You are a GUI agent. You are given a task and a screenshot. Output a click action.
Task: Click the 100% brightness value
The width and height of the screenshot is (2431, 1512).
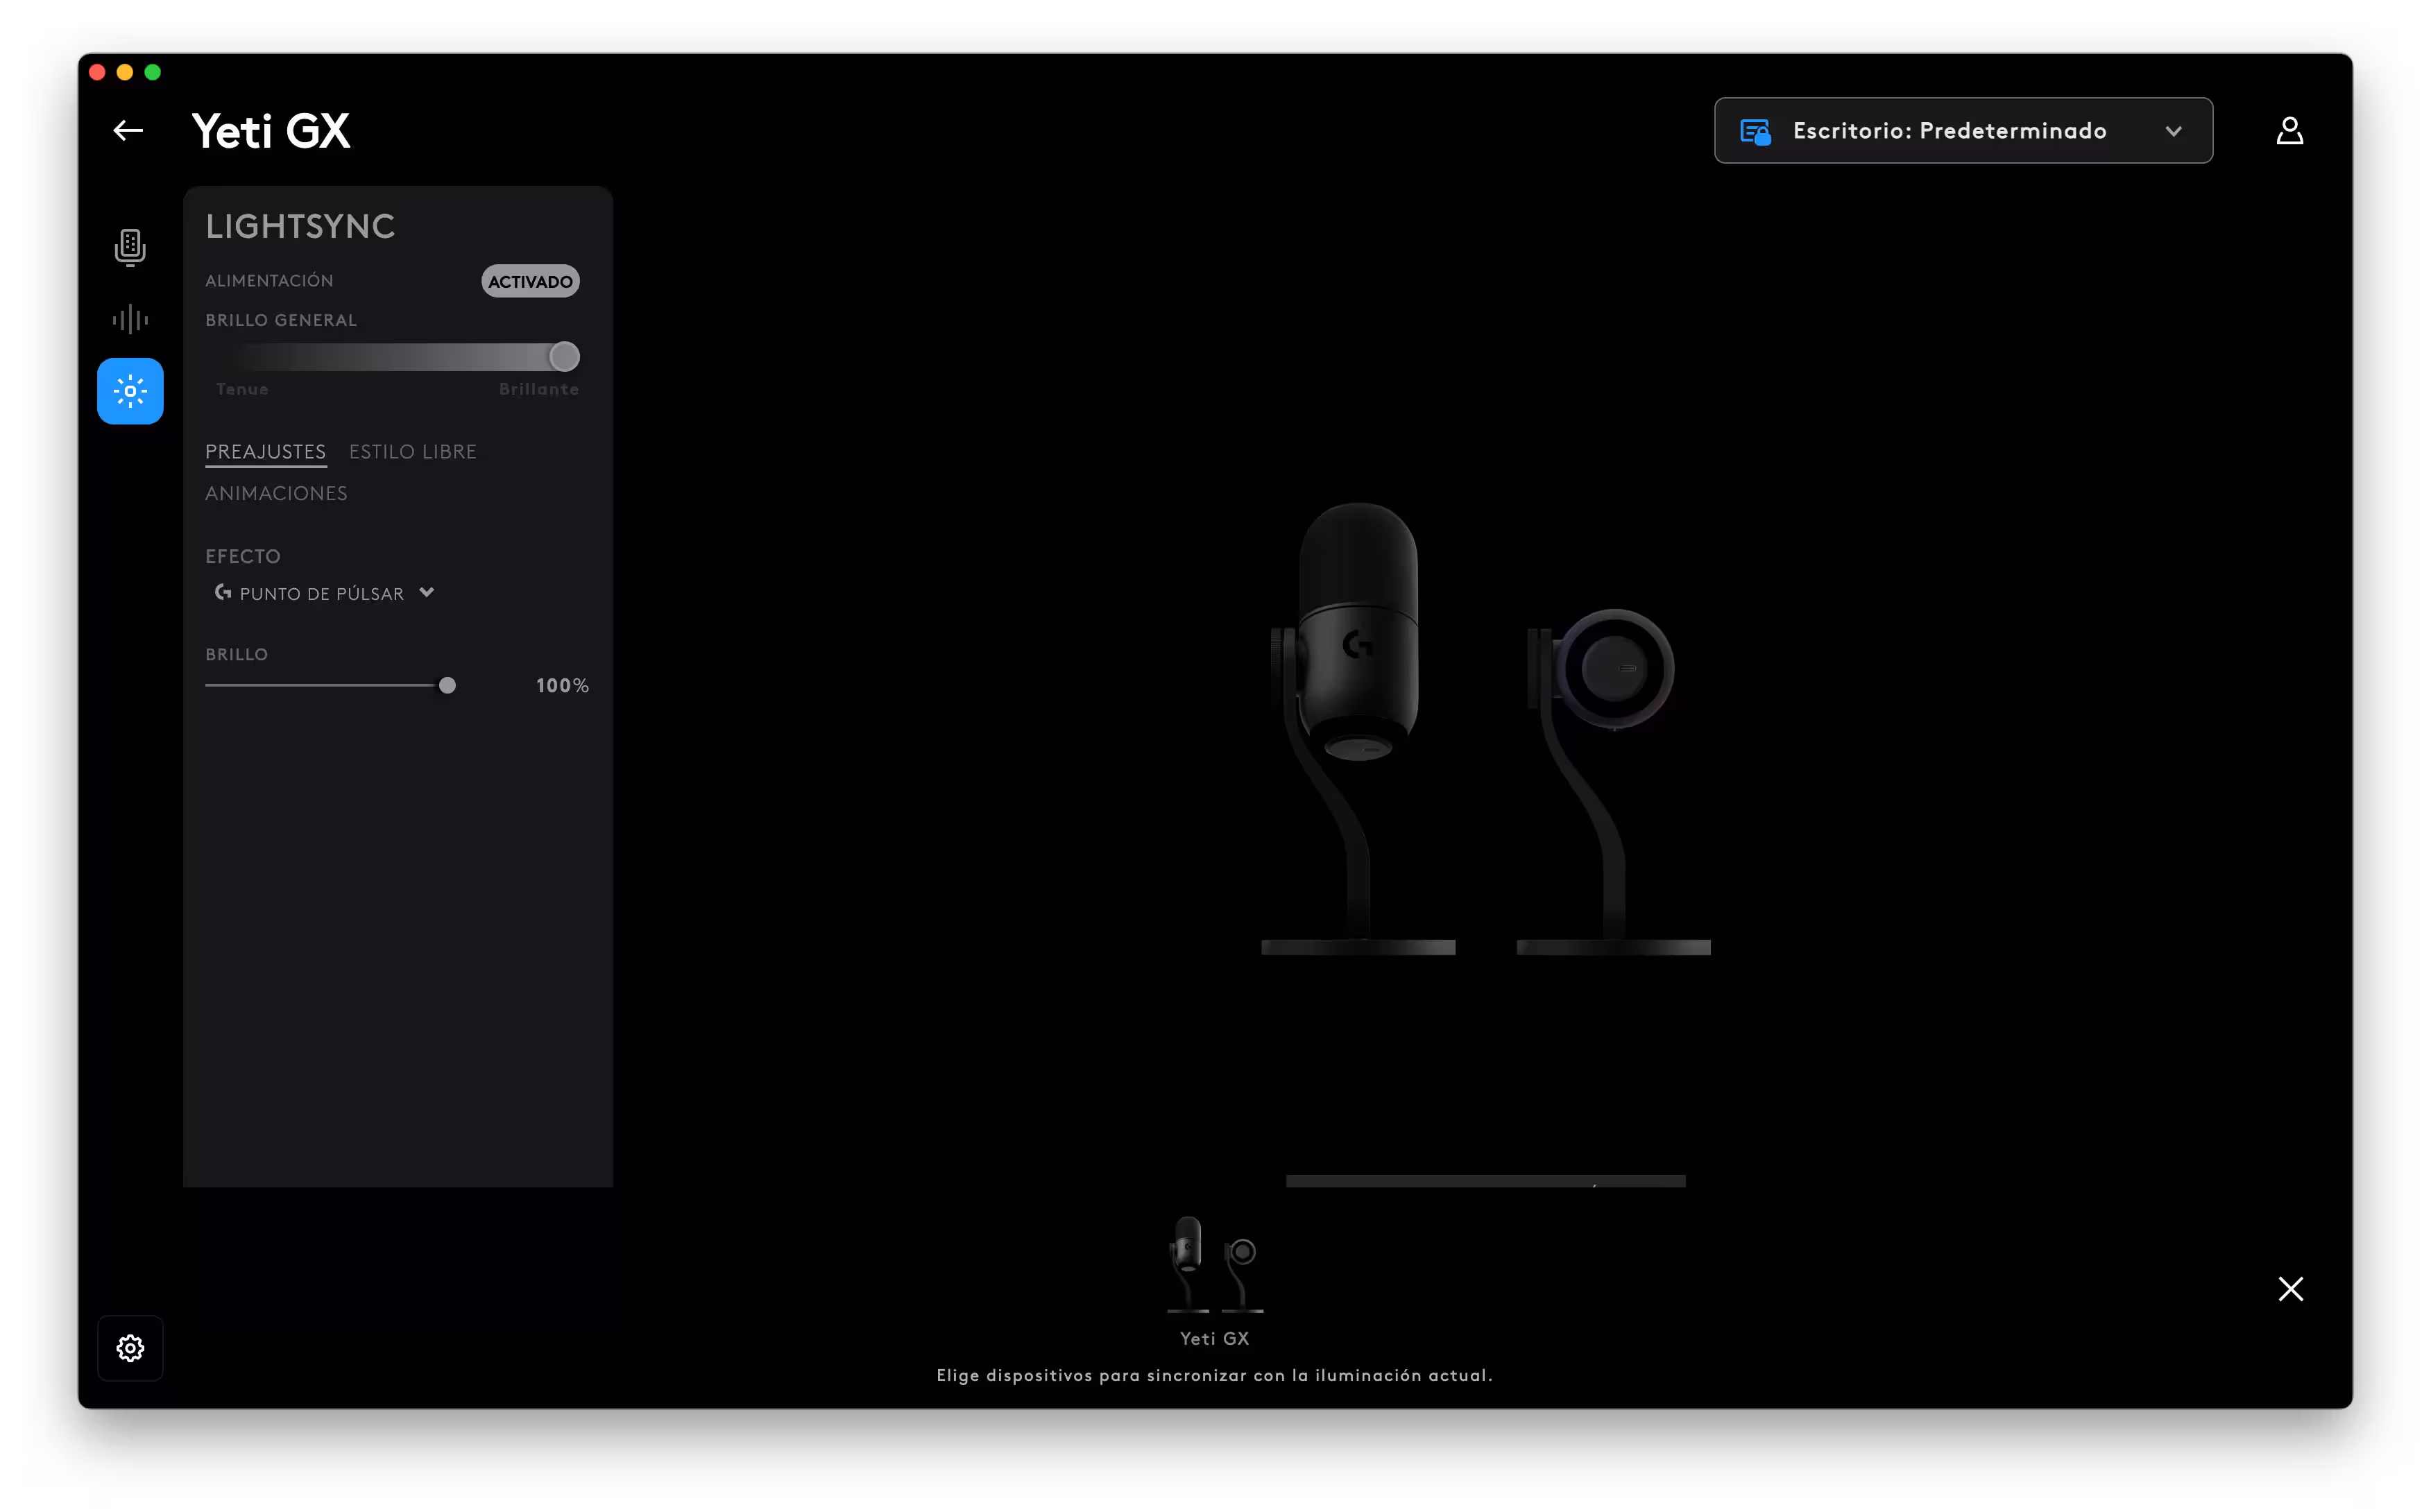[x=562, y=686]
